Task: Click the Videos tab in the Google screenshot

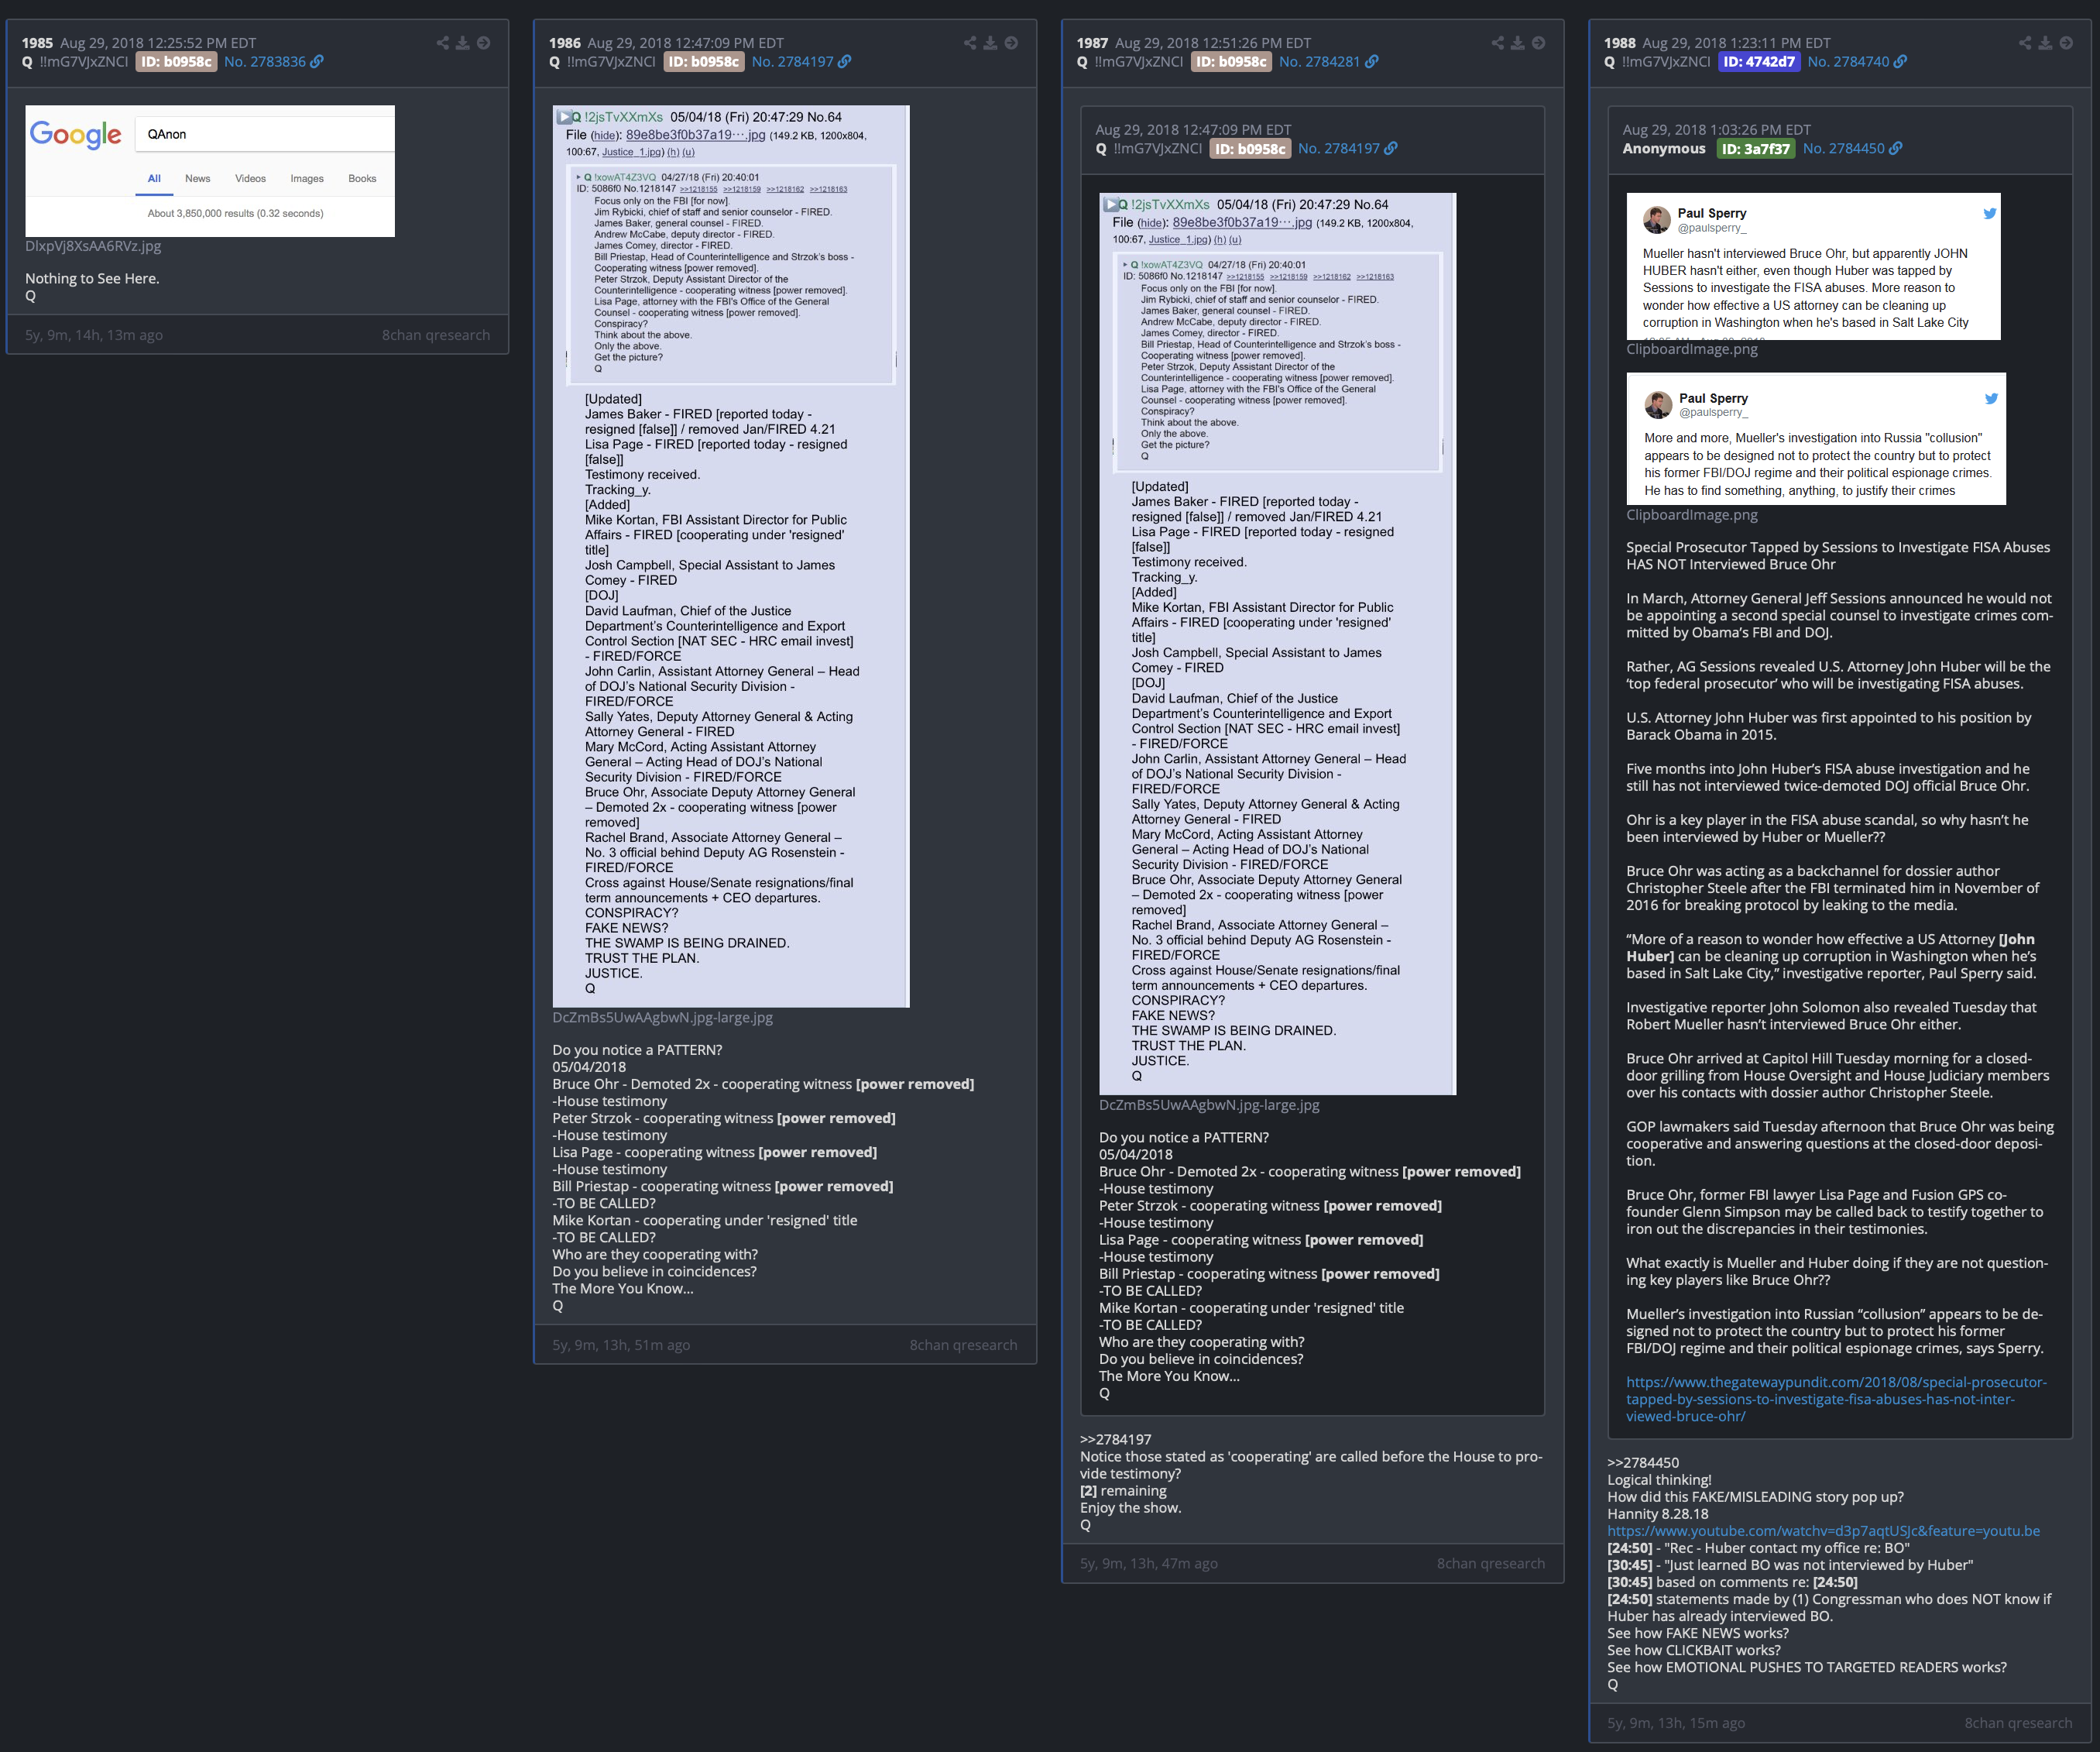Action: [x=250, y=179]
